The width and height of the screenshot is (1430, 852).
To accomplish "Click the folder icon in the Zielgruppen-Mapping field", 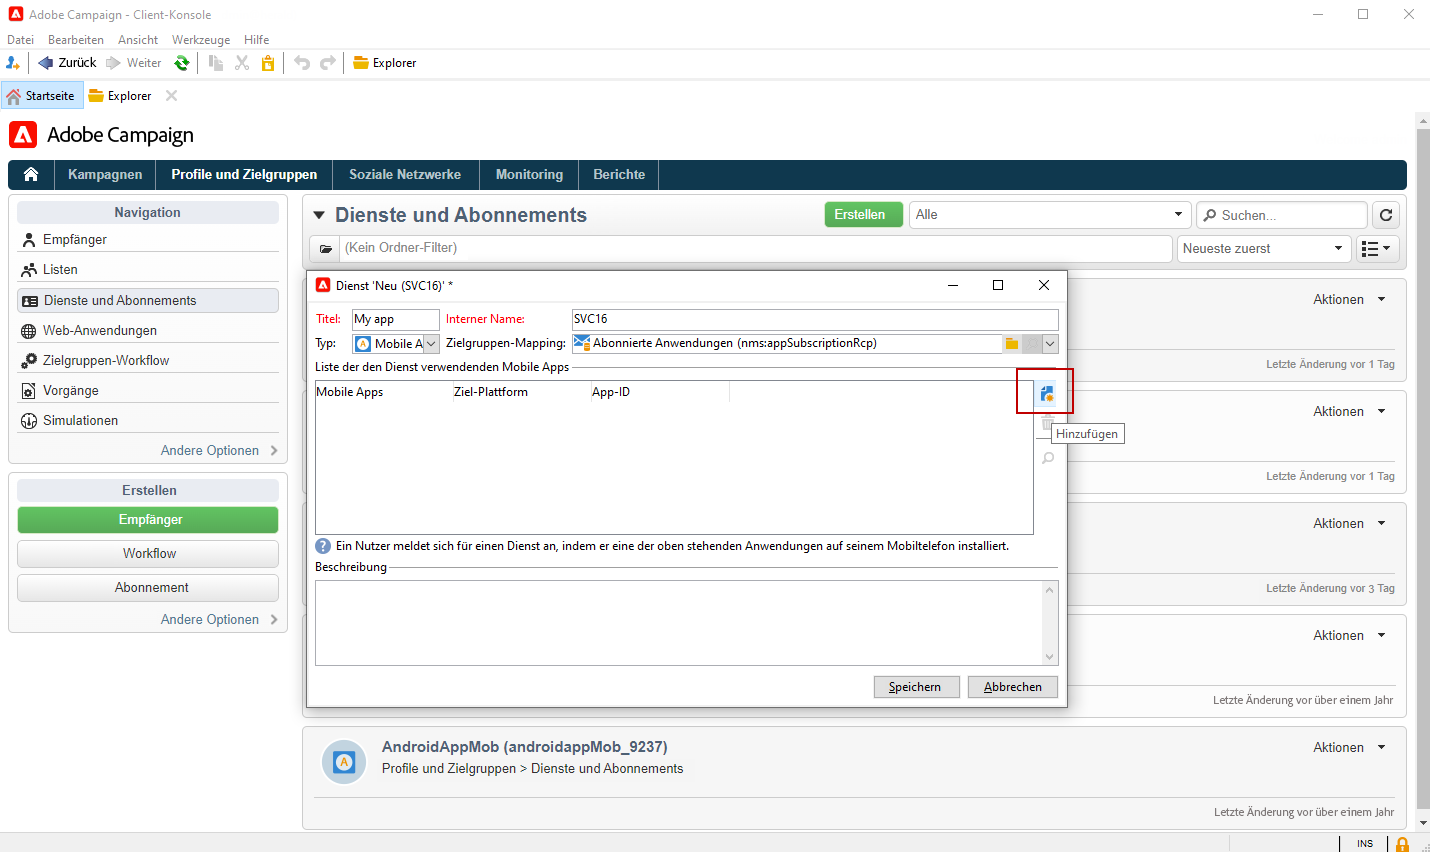I will coord(1012,343).
